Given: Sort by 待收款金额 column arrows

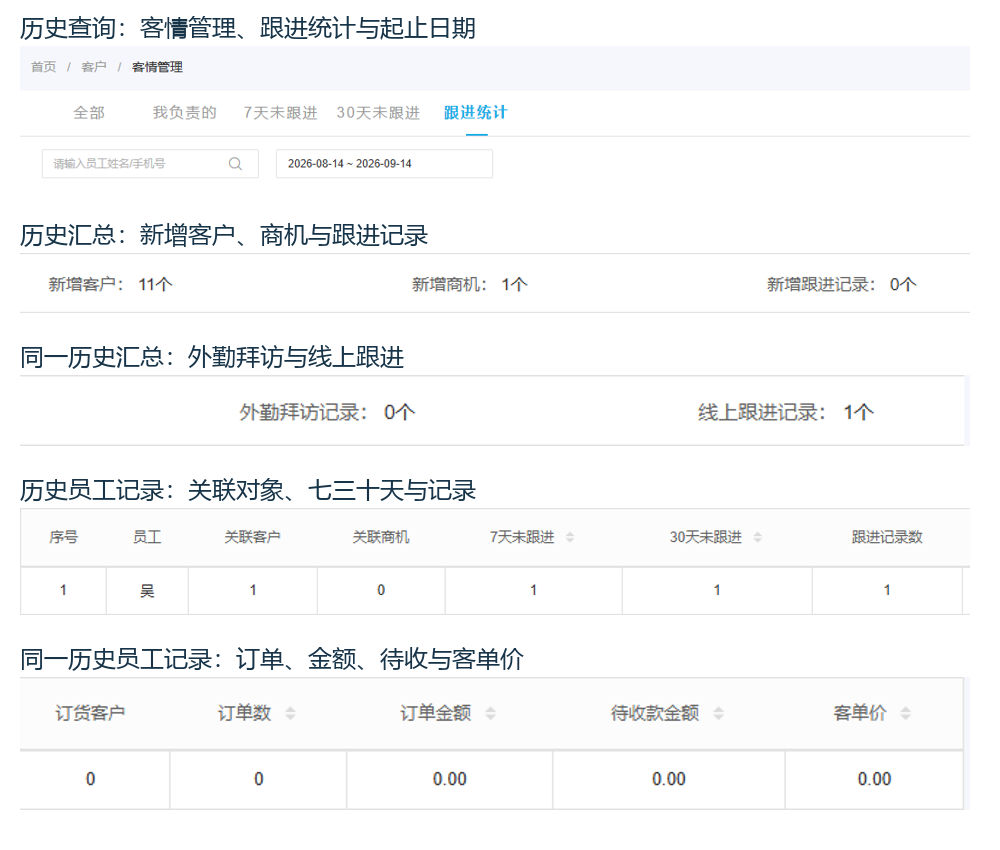Looking at the screenshot, I should 719,713.
